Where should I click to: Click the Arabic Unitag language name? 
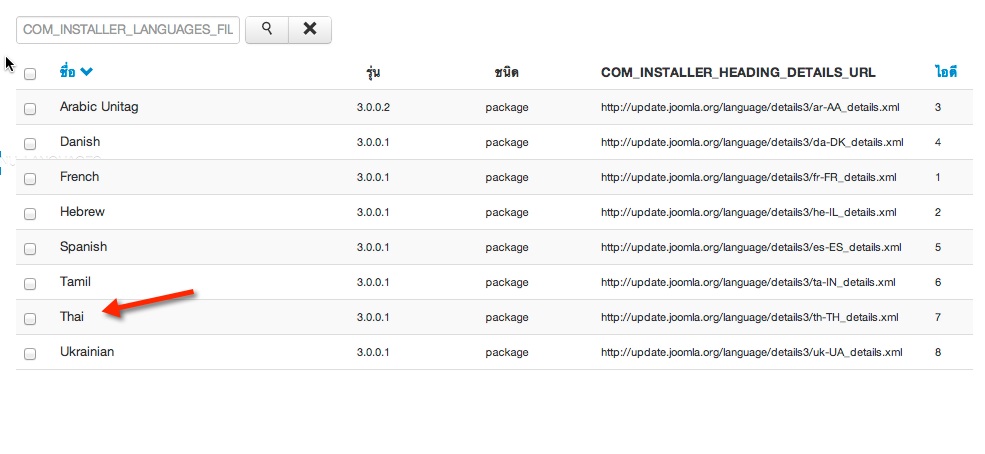point(99,107)
